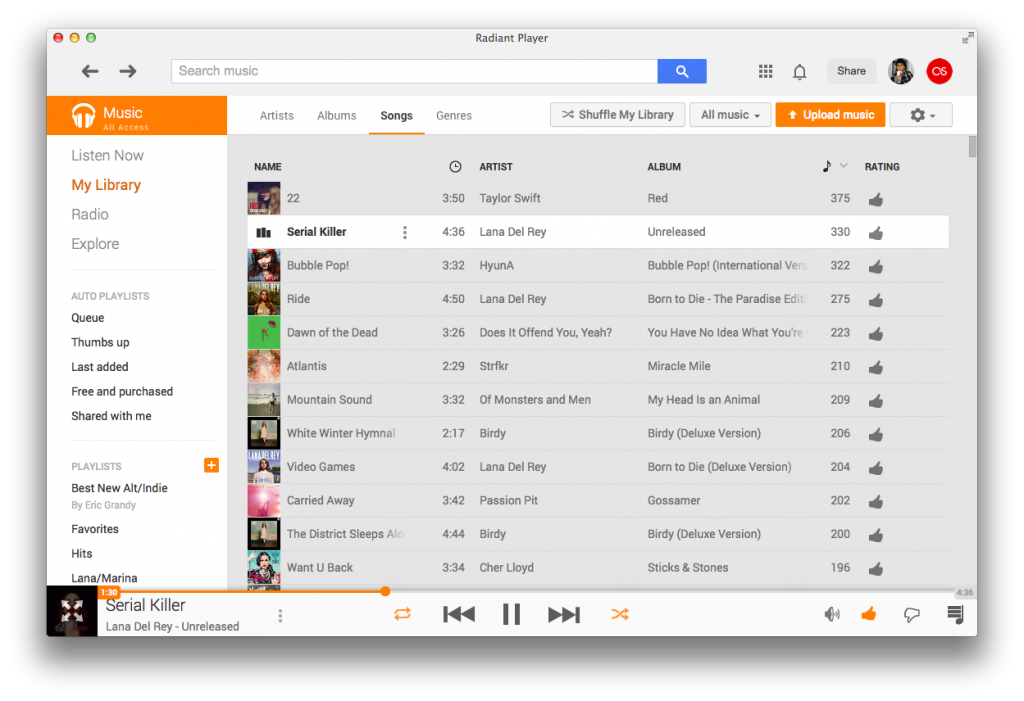Pause the current song
This screenshot has height=701, width=1024.
[x=511, y=614]
